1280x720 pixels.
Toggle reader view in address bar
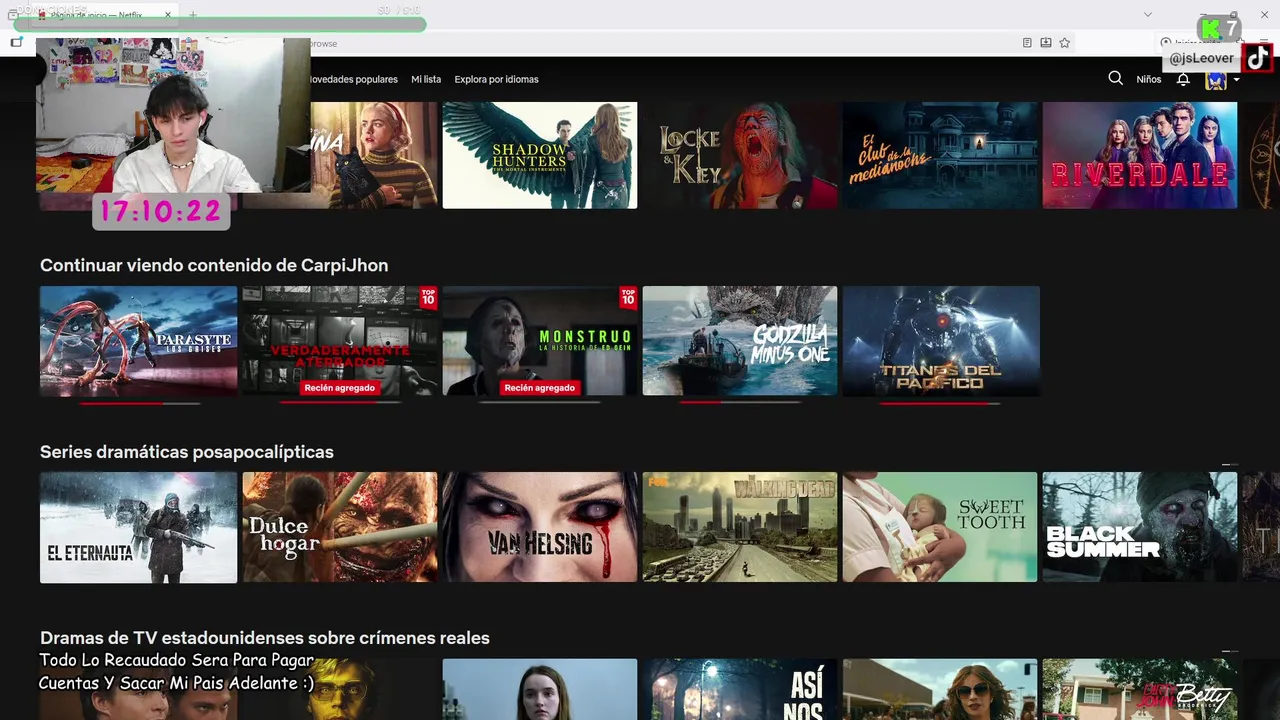1027,43
